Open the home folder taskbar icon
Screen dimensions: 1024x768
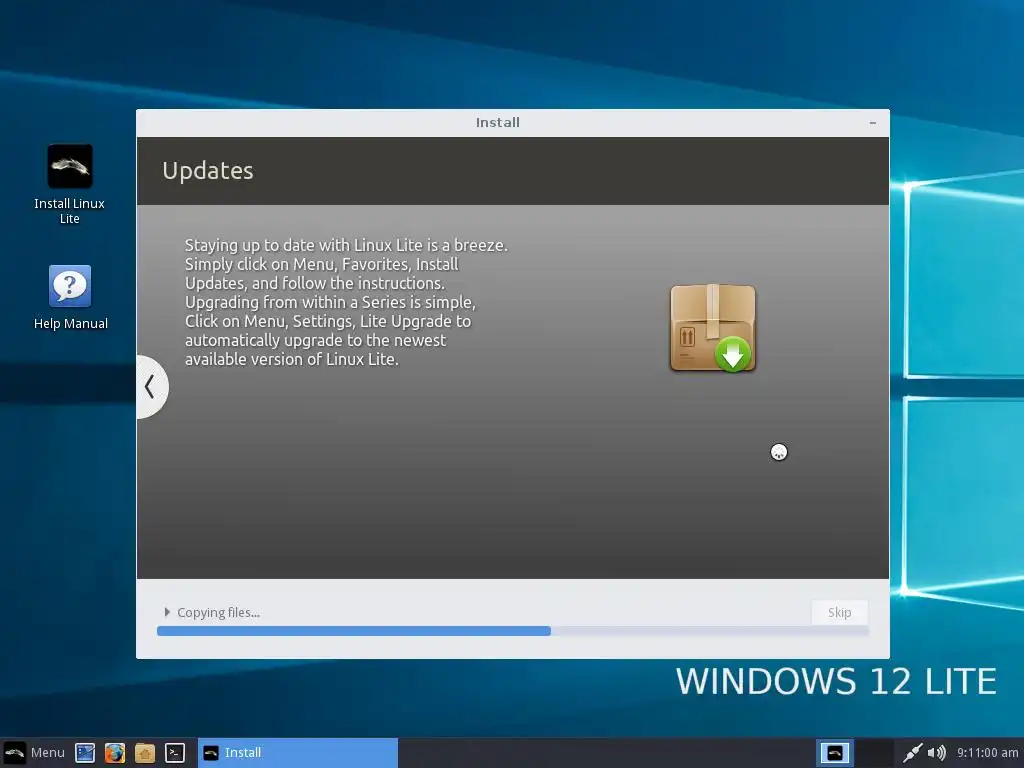144,753
